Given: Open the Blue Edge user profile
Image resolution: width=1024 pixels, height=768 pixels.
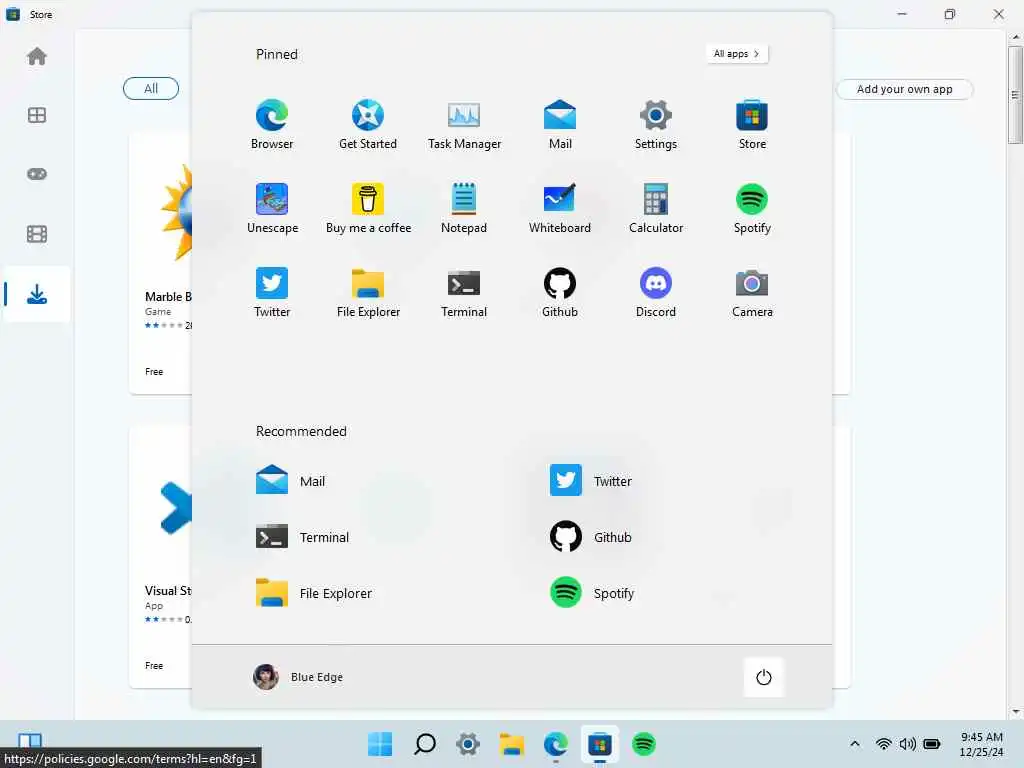Looking at the screenshot, I should point(298,677).
